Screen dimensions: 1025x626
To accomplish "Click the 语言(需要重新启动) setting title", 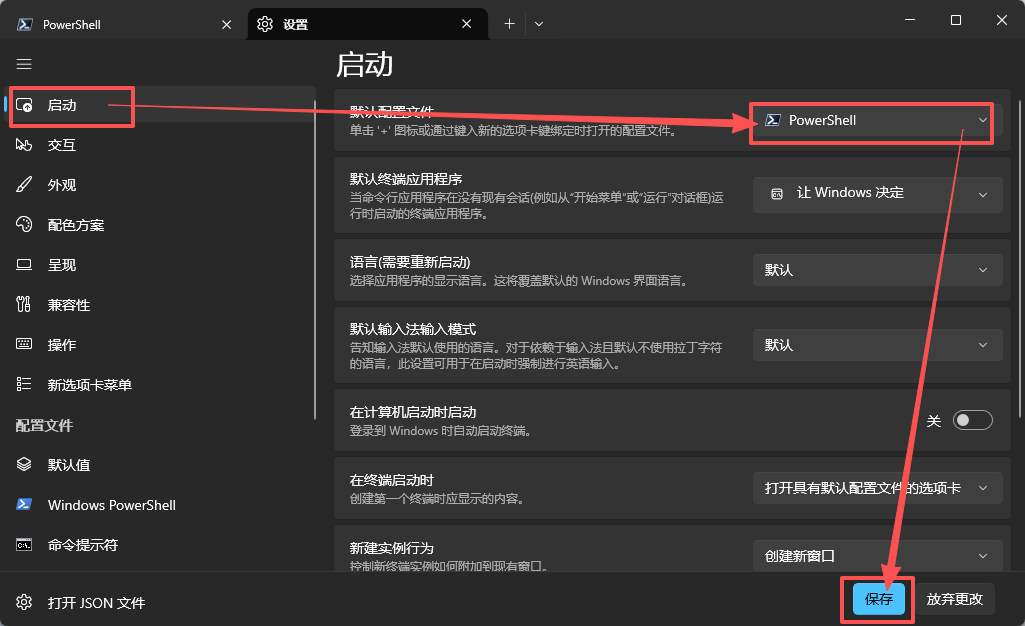I will click(410, 262).
